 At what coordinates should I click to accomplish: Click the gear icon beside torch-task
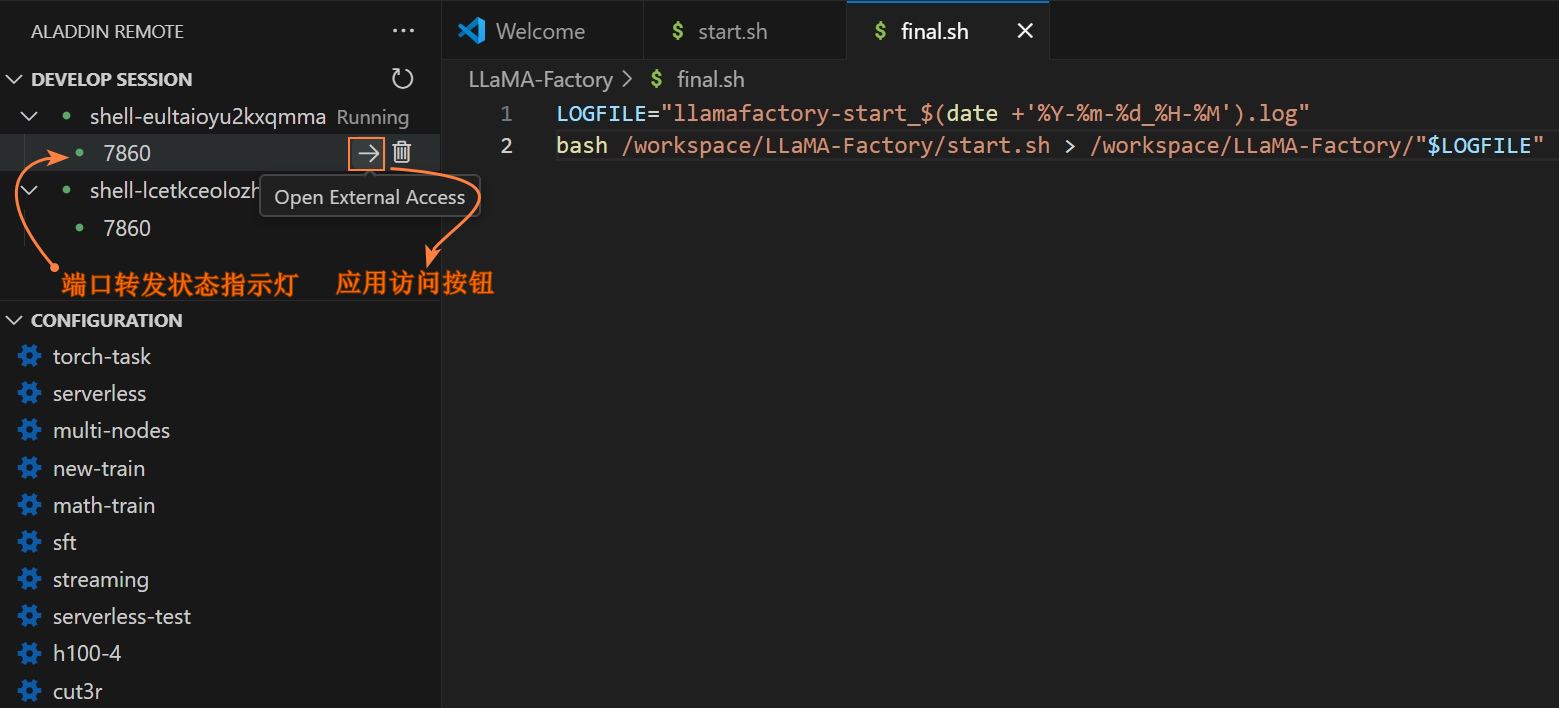[x=30, y=357]
